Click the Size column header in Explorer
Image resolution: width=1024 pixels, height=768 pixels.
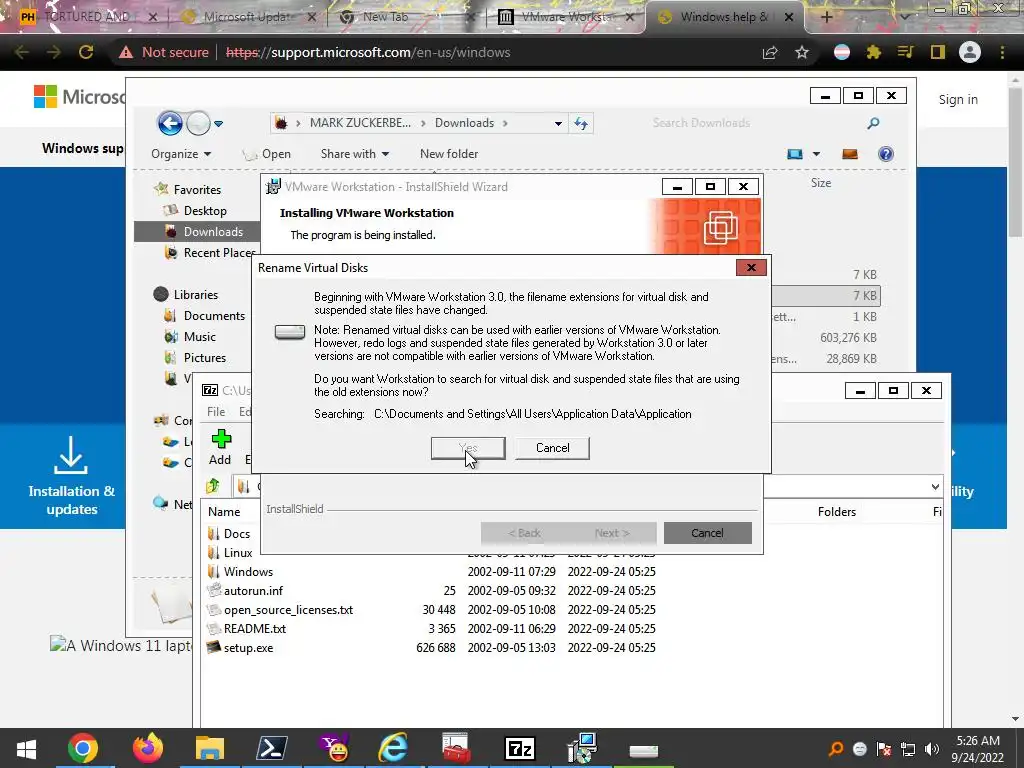point(821,183)
